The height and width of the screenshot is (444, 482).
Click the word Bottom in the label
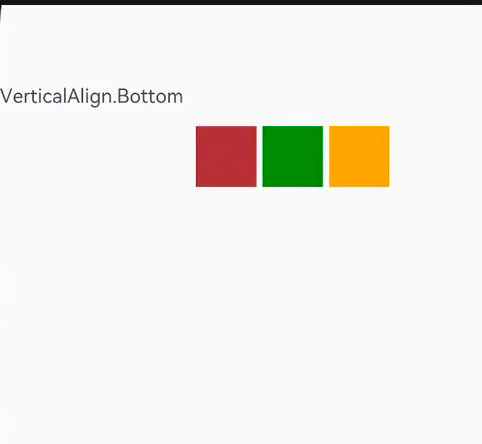(150, 96)
